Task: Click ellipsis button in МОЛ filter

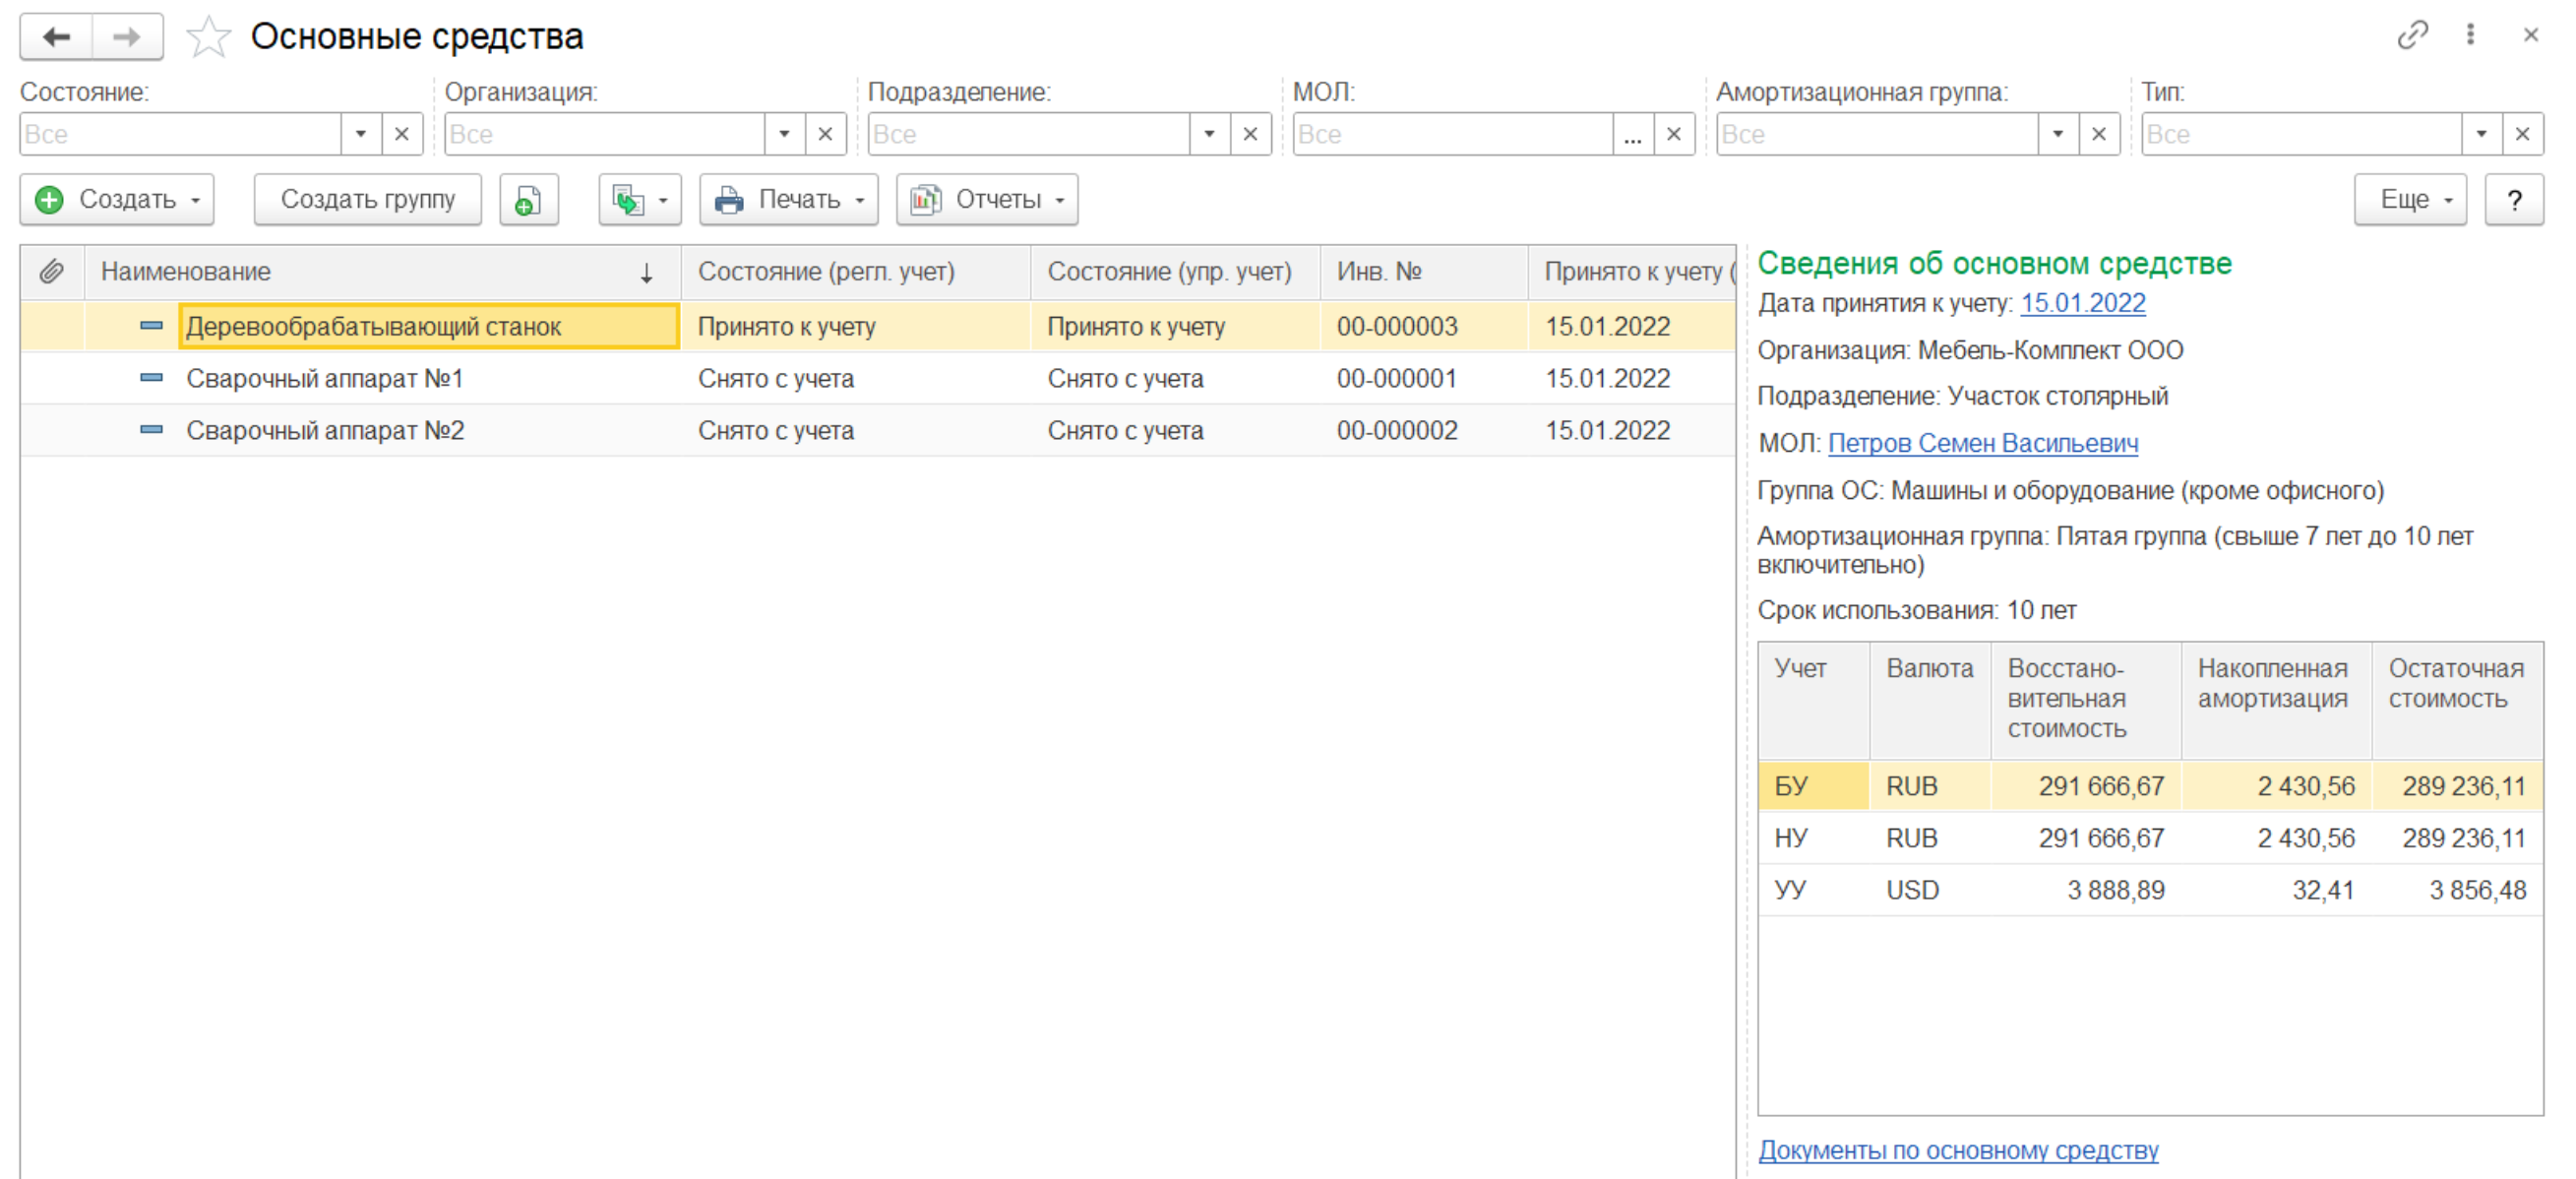Action: coord(1632,134)
